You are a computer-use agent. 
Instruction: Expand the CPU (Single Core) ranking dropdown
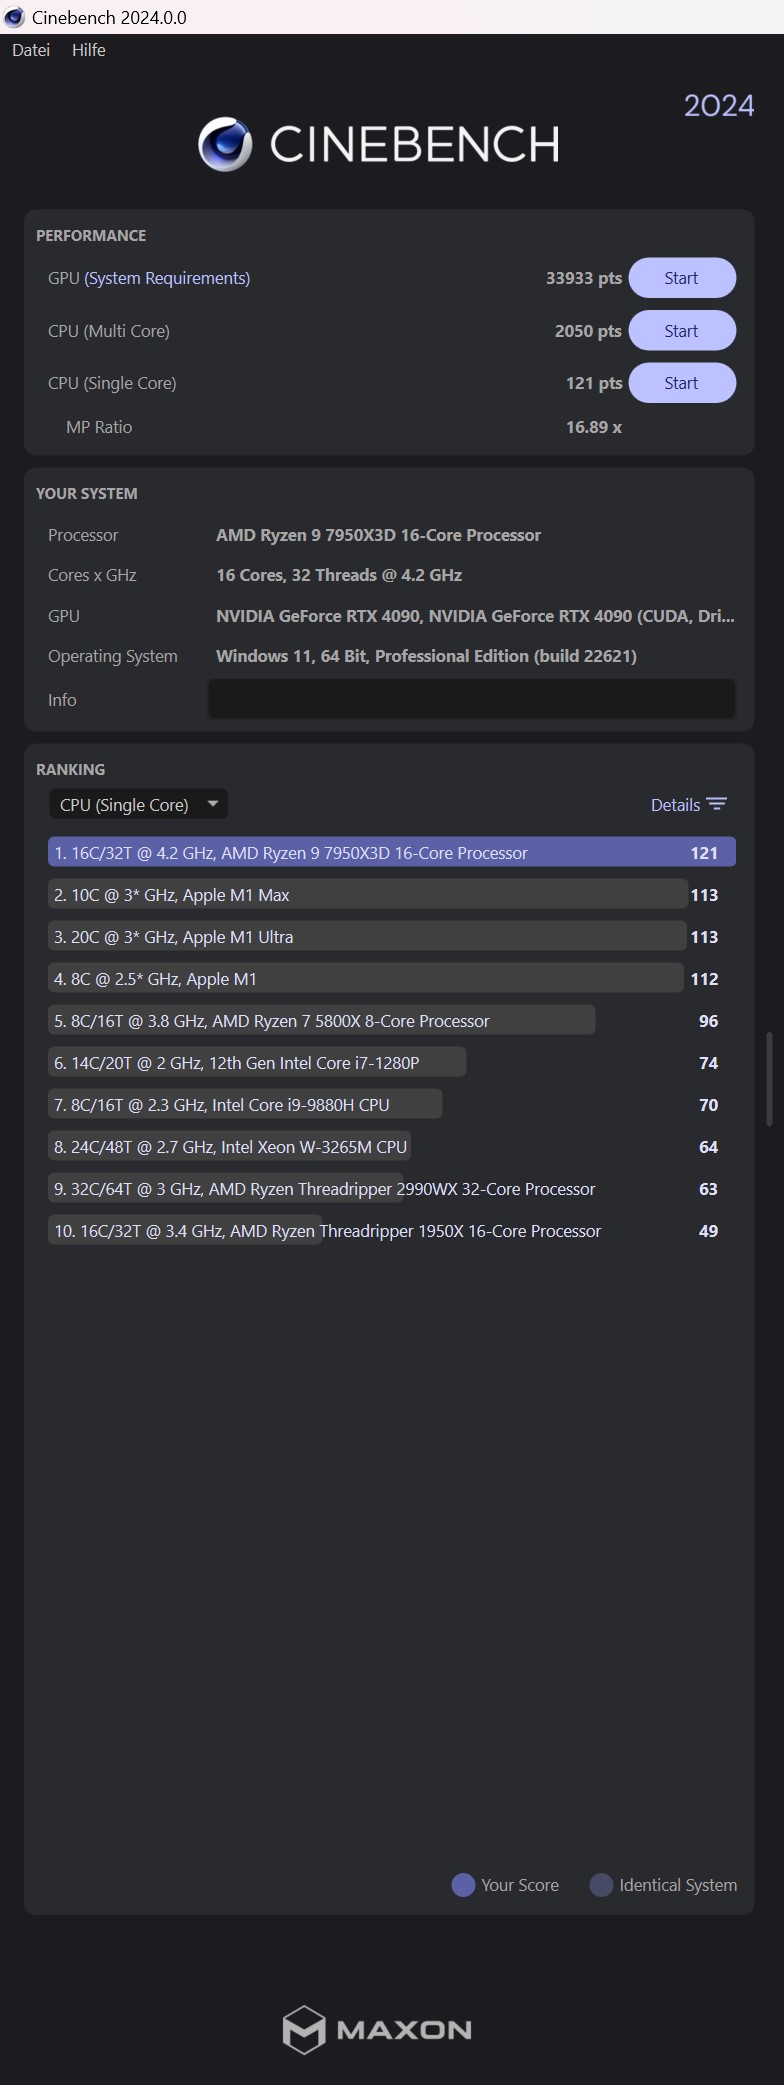[x=138, y=805]
